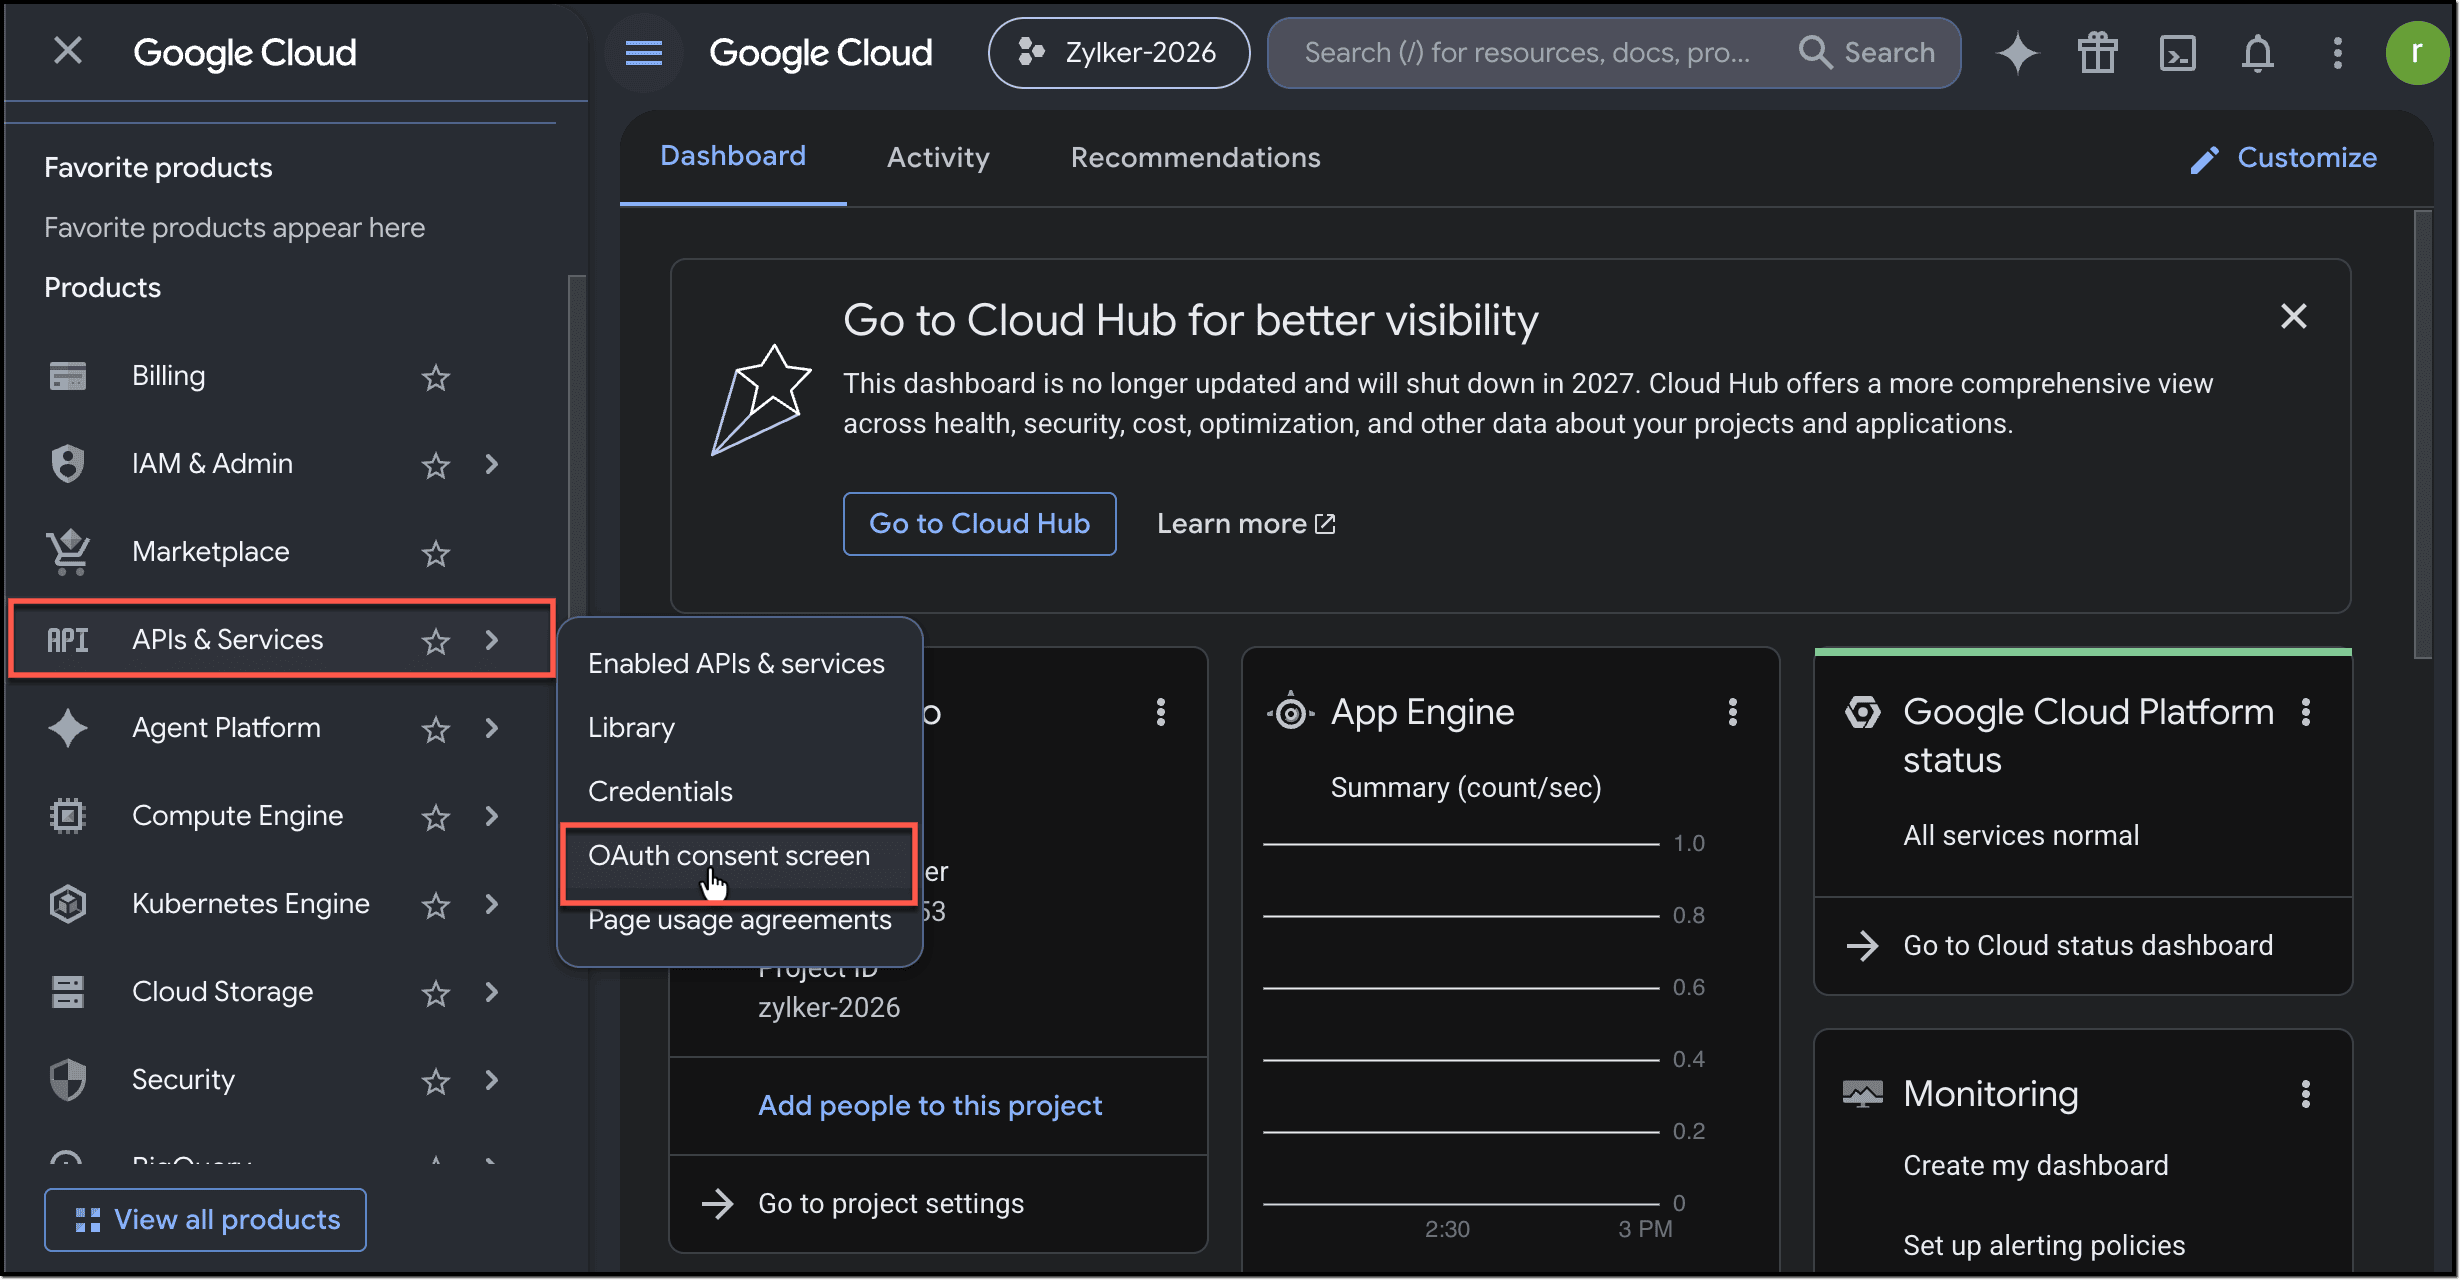Click Go to Cloud Hub button
The width and height of the screenshot is (2460, 1280).
pos(979,524)
